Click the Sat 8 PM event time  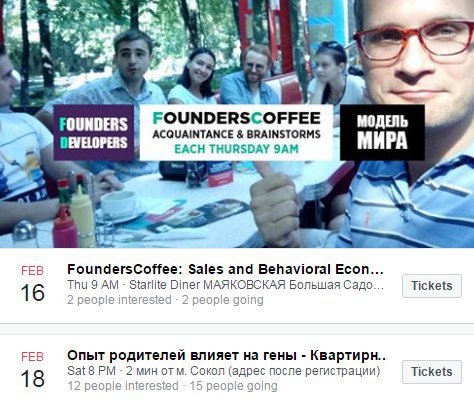(91, 371)
